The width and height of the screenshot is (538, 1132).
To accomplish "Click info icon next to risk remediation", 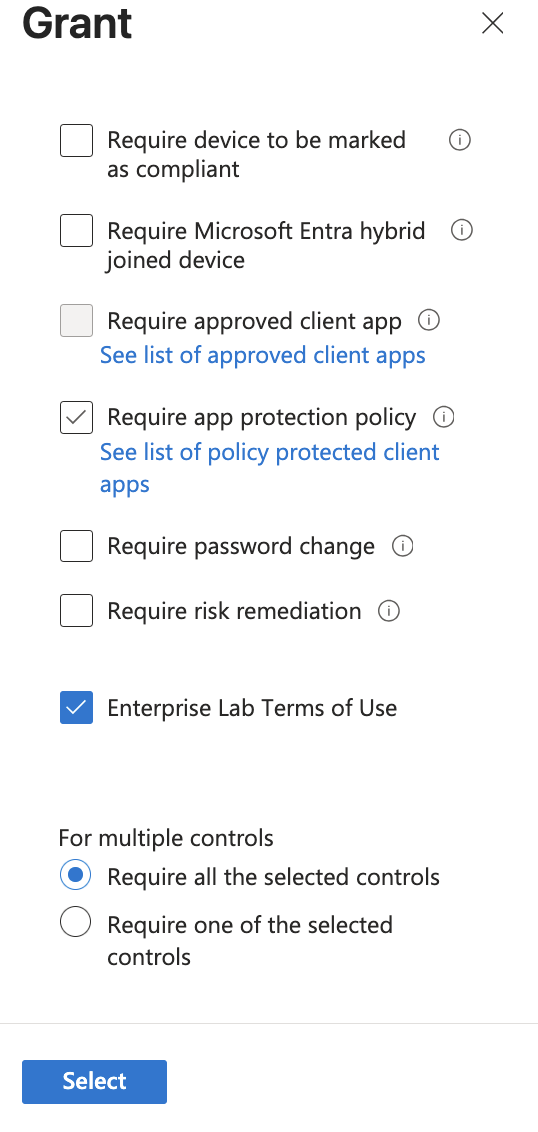I will tap(389, 611).
